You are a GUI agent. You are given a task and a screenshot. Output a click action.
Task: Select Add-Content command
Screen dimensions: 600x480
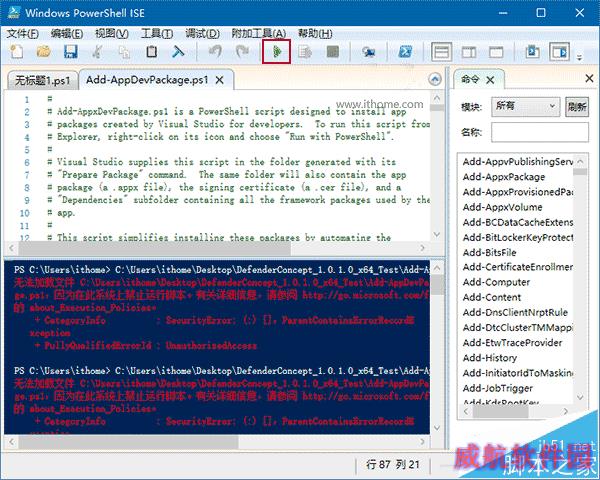coord(492,297)
